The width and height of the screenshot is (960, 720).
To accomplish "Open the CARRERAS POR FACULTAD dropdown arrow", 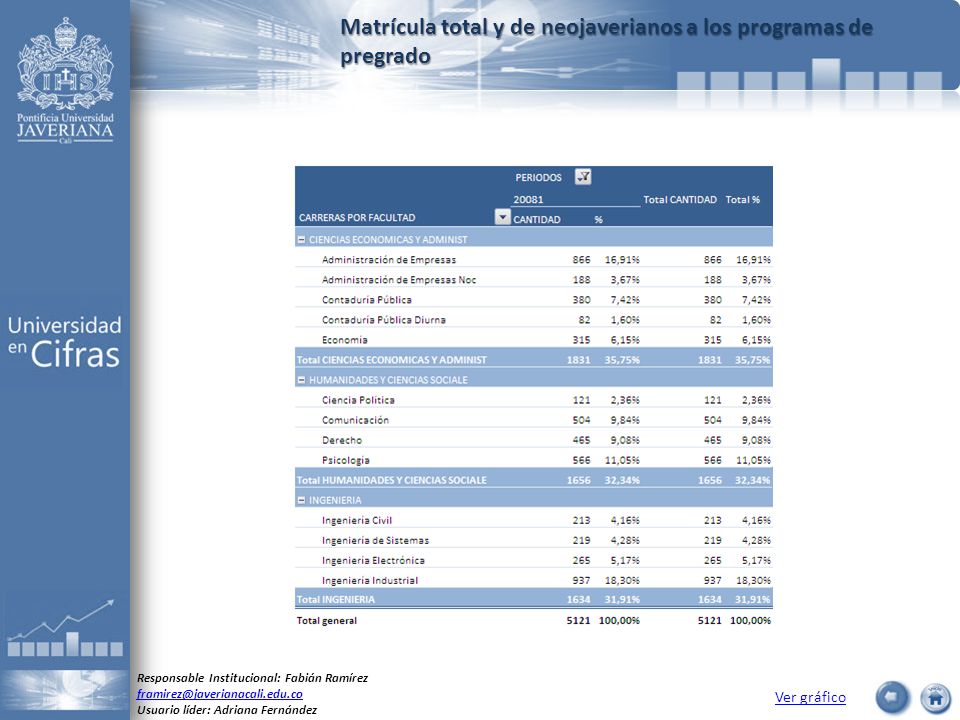I will point(502,217).
